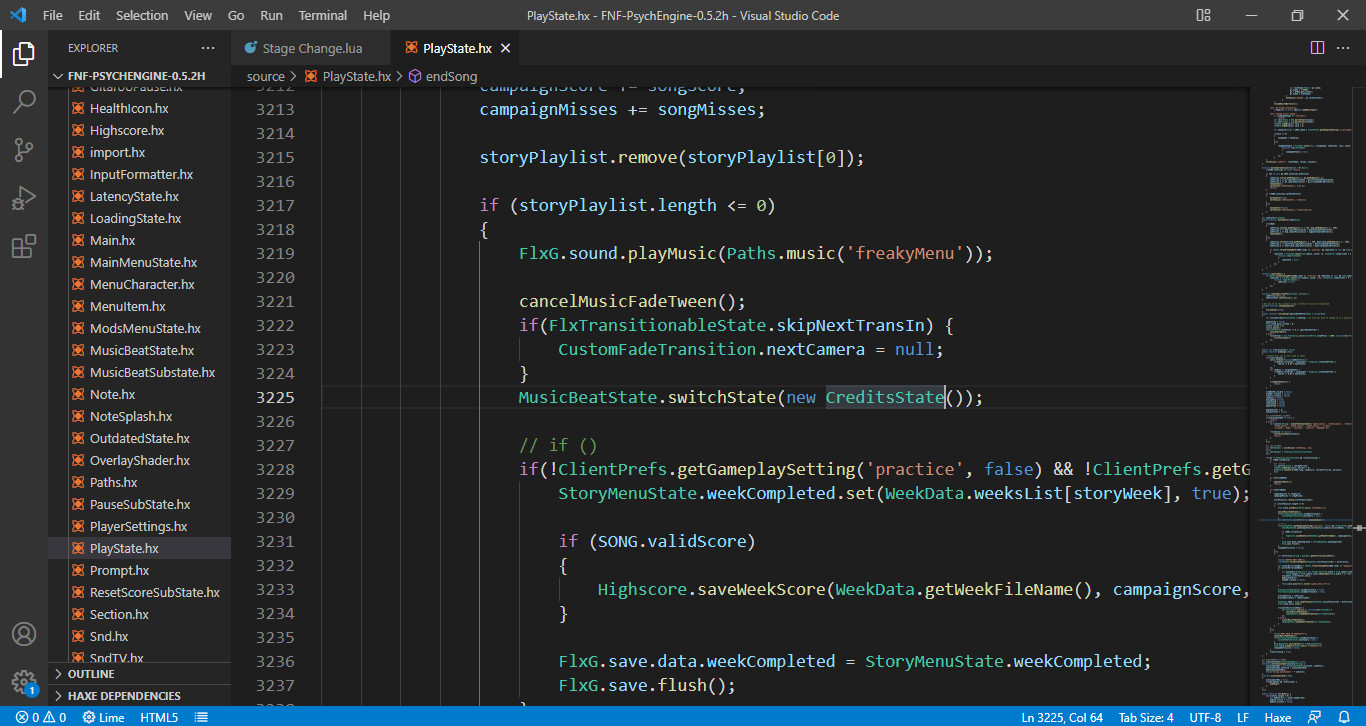Open Run and Debug view icon
Image resolution: width=1366 pixels, height=726 pixels.
tap(24, 198)
